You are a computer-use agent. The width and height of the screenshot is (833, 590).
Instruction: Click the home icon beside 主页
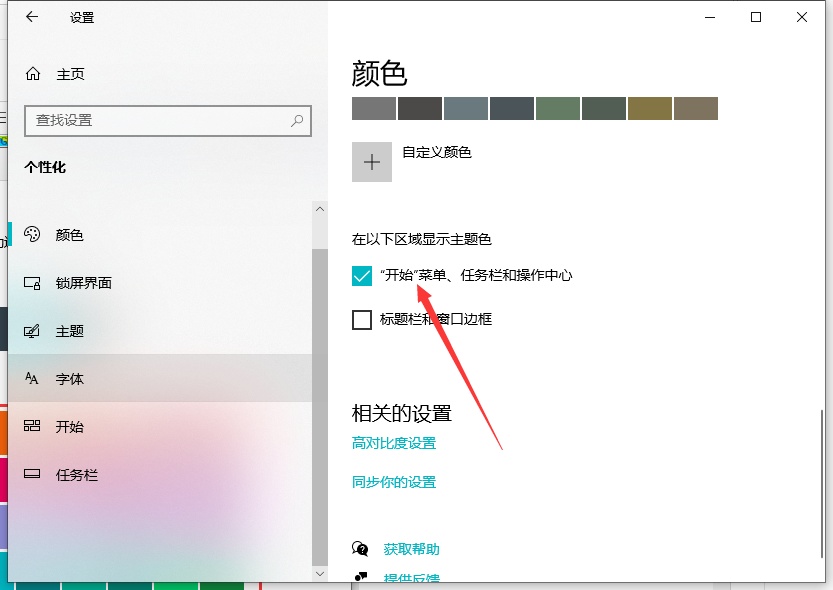click(31, 72)
